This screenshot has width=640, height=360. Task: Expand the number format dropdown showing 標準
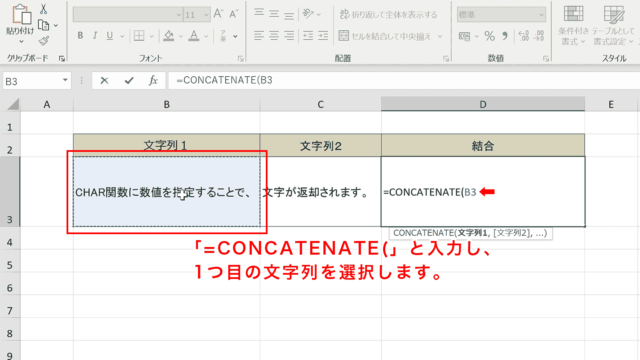coord(541,15)
